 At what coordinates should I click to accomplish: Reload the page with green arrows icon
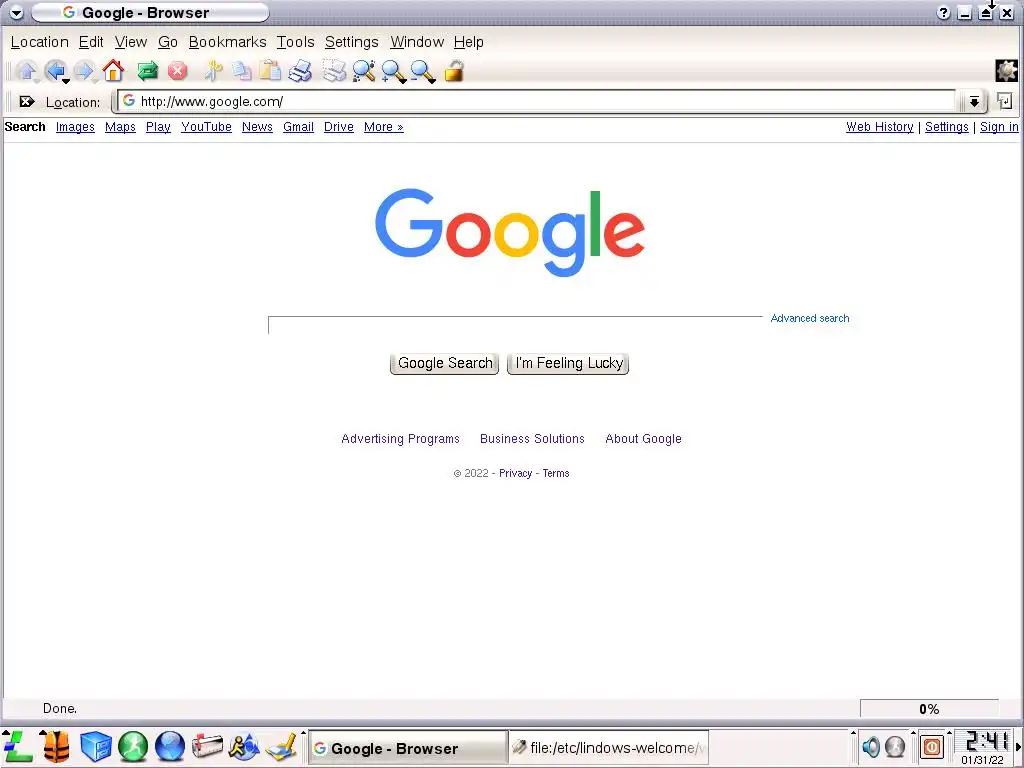tap(148, 71)
